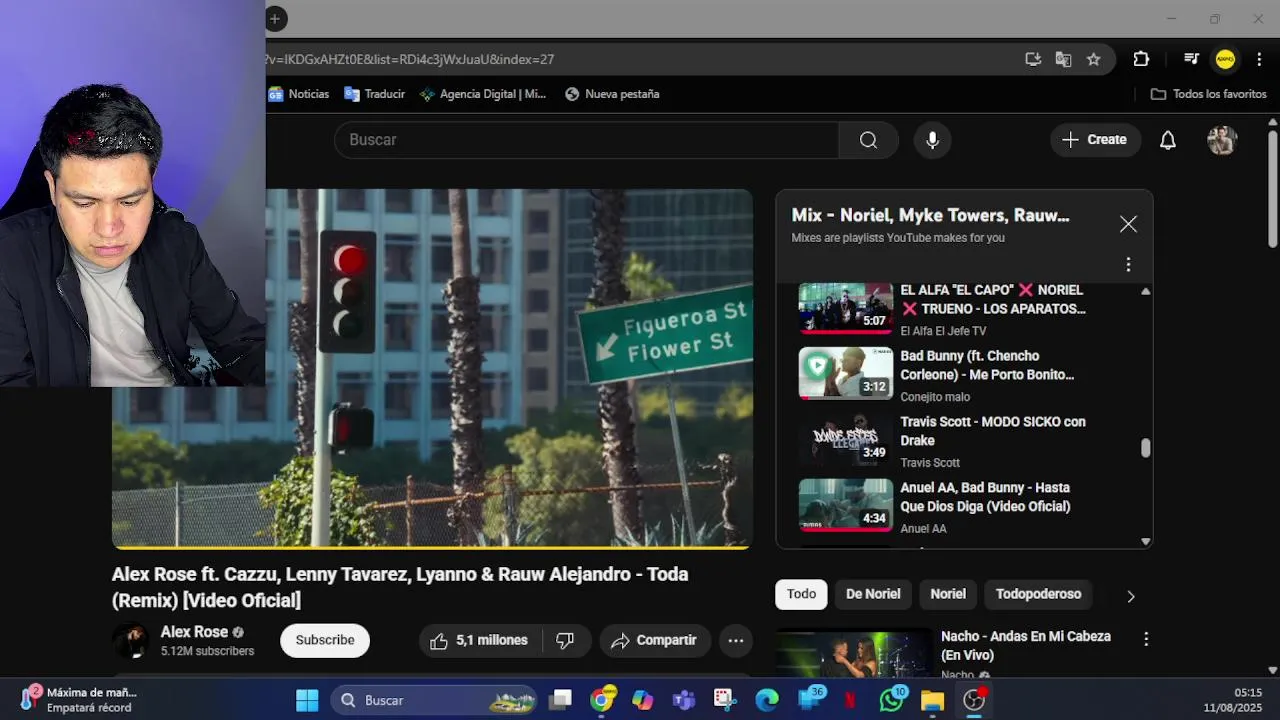
Task: Open Agencia Digital bookmark
Action: point(483,94)
